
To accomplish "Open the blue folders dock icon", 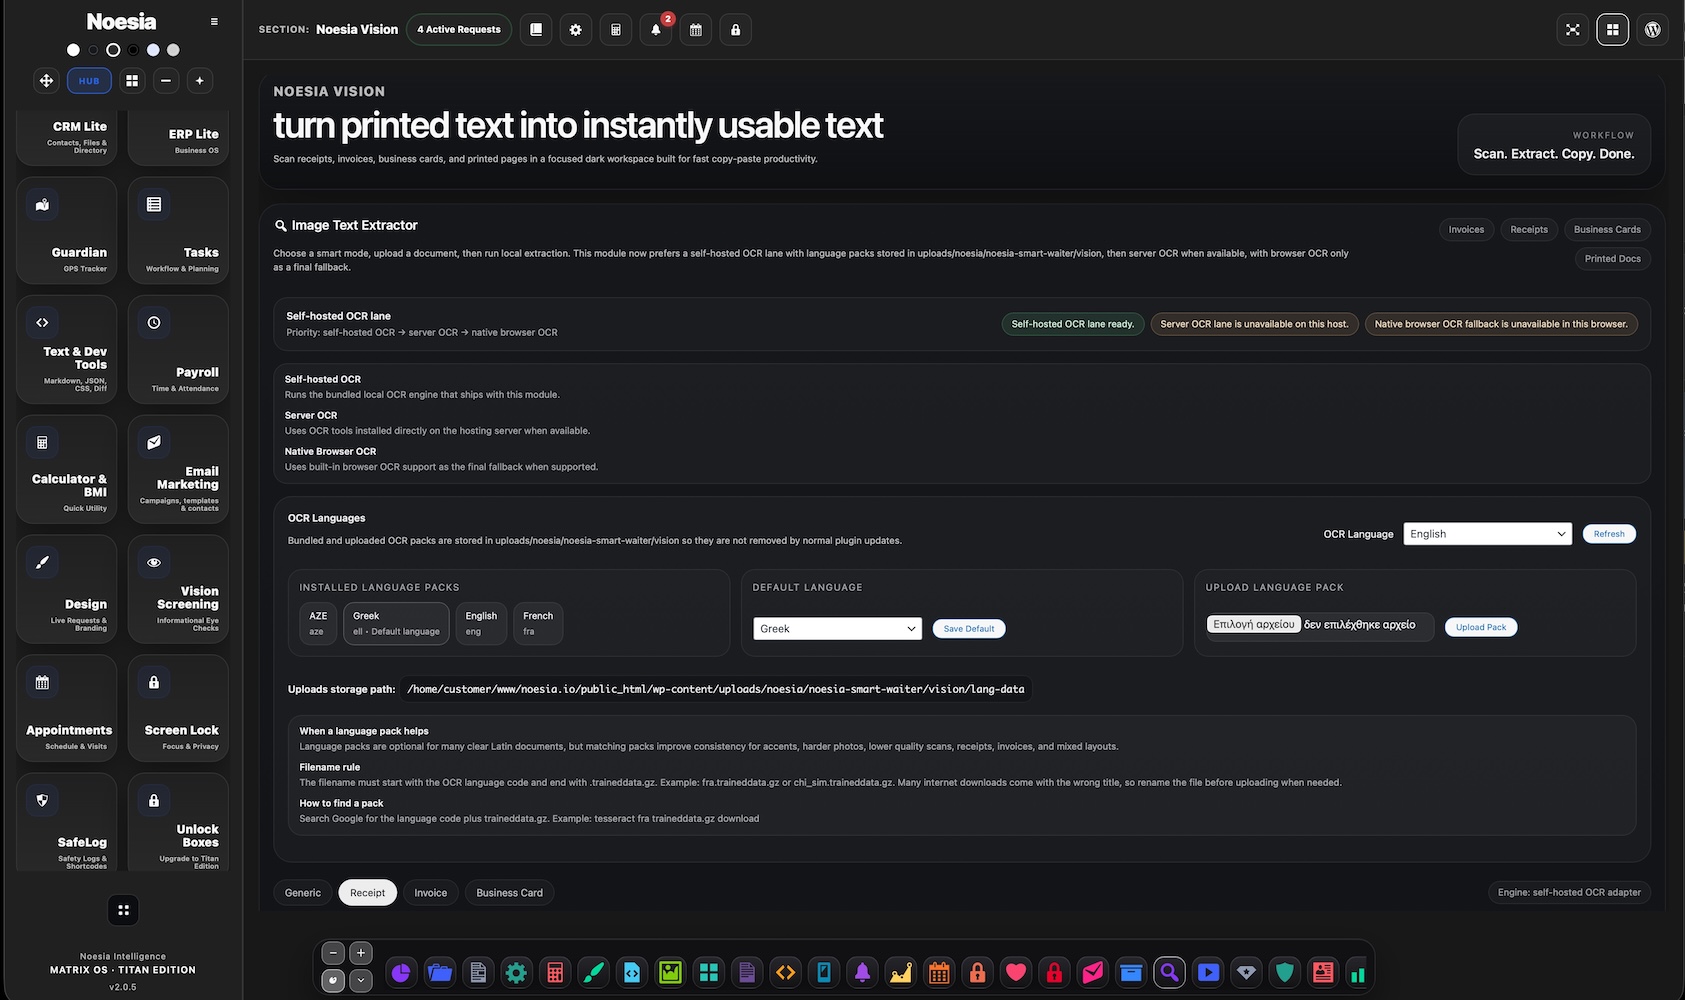I will 440,972.
